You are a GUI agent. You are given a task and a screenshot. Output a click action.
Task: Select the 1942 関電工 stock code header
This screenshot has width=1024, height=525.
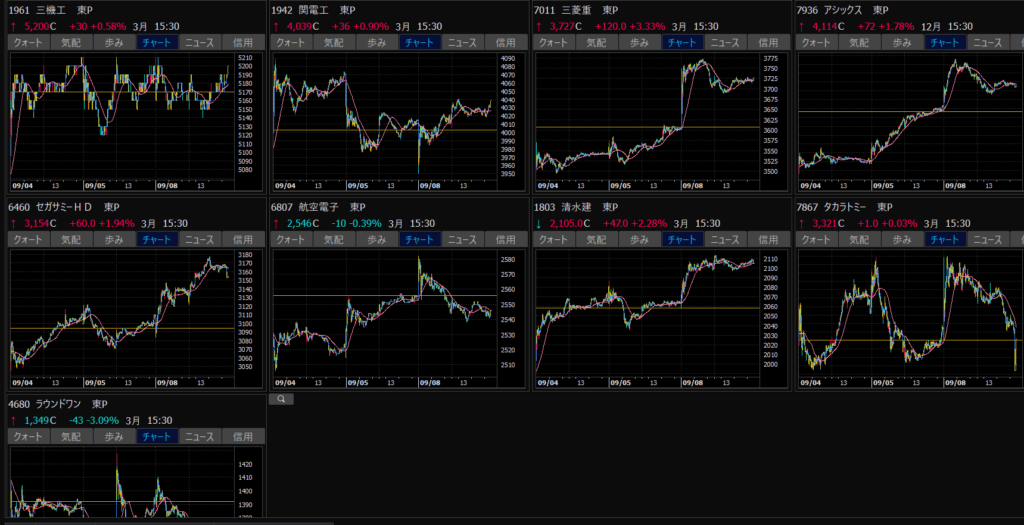pyautogui.click(x=283, y=10)
